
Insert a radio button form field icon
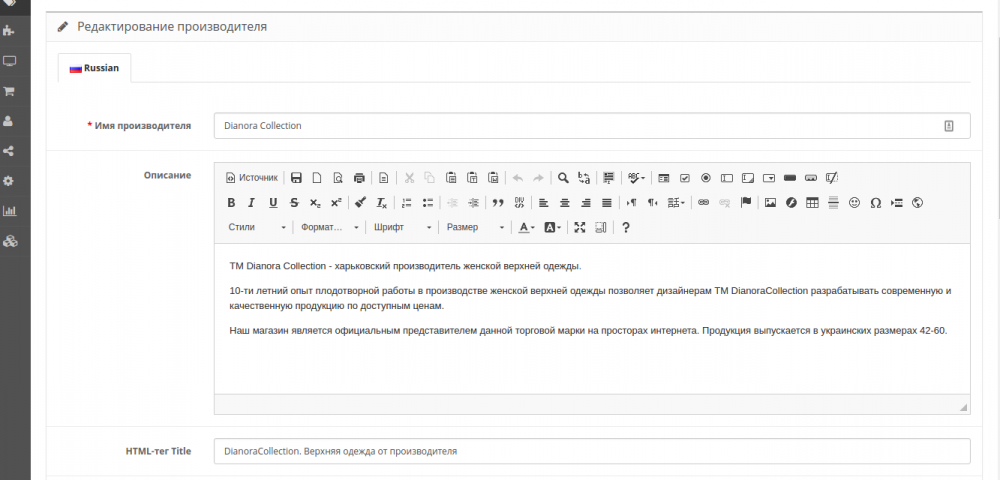tap(706, 178)
